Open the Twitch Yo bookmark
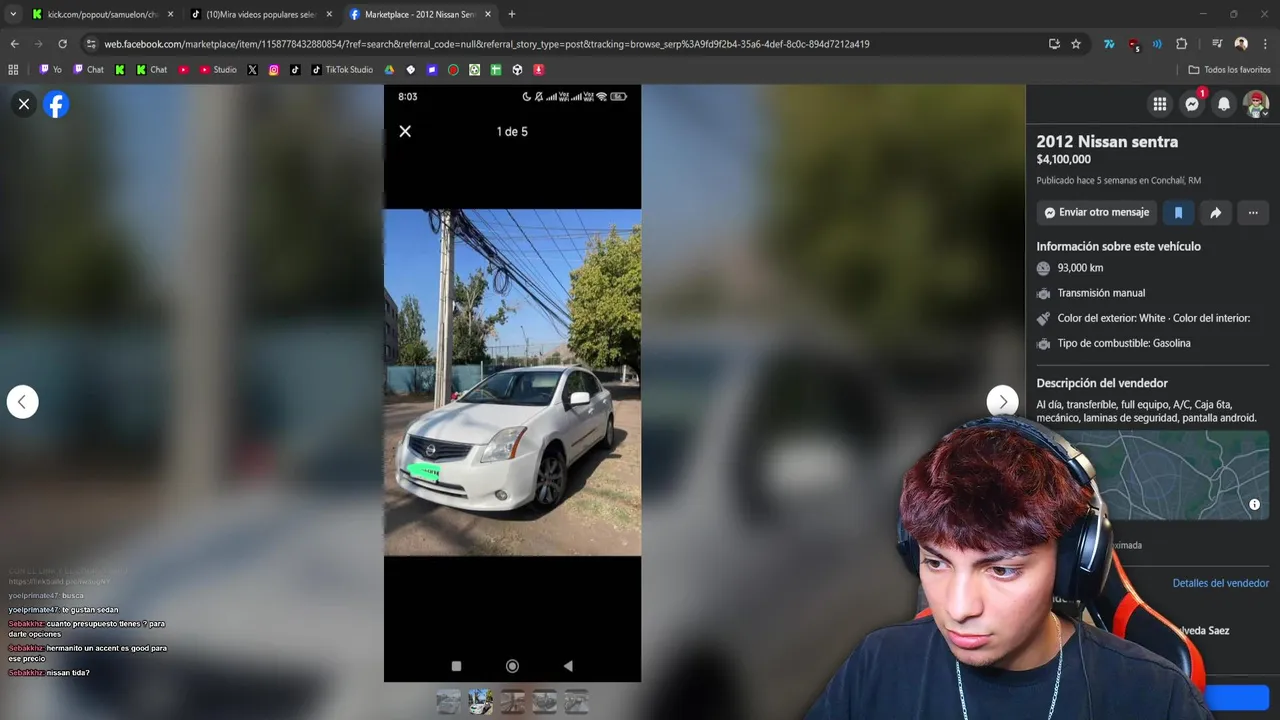Screen dimensions: 1280x720 pyautogui.click(x=50, y=70)
